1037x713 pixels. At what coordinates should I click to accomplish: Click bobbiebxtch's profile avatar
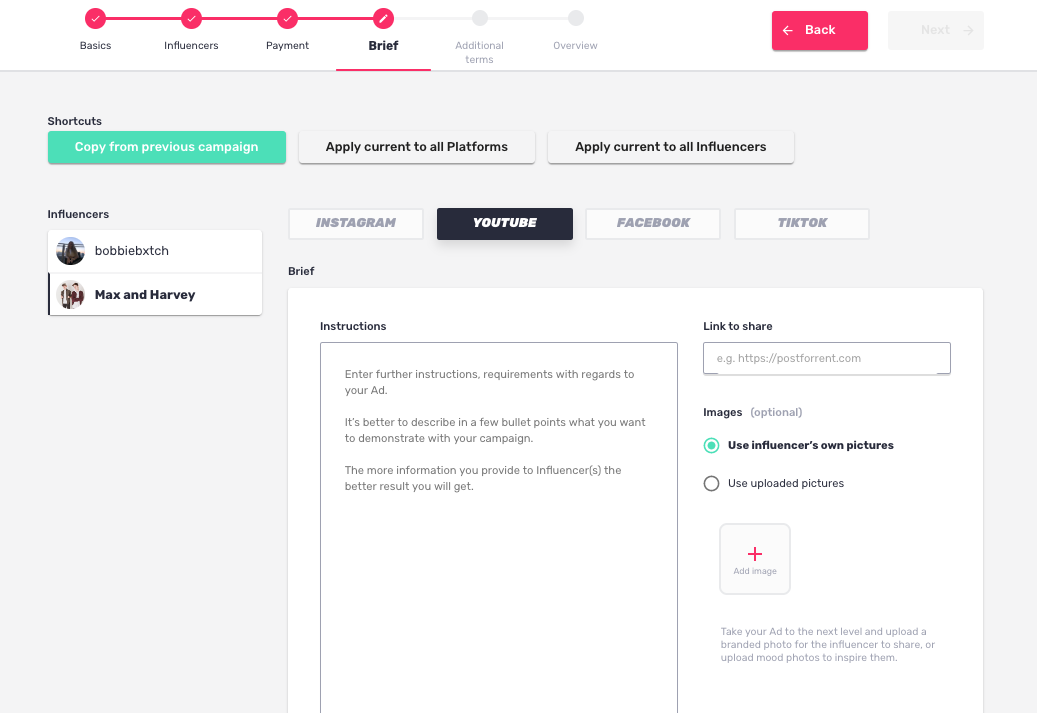70,251
